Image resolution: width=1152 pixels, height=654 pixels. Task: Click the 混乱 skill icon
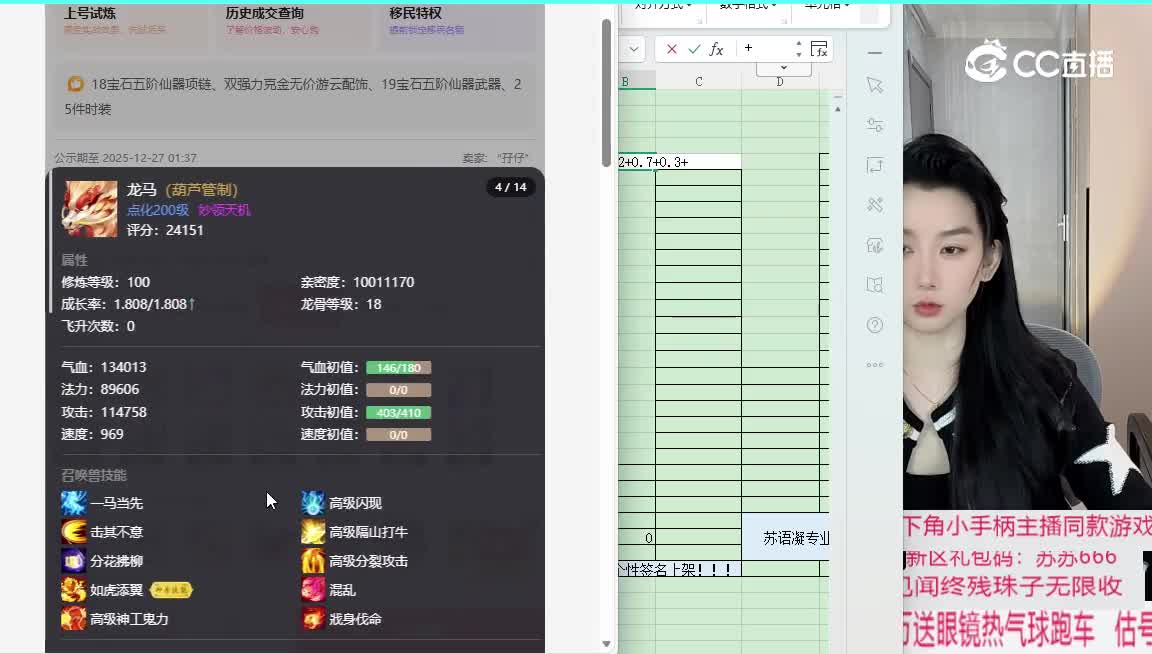pos(313,589)
